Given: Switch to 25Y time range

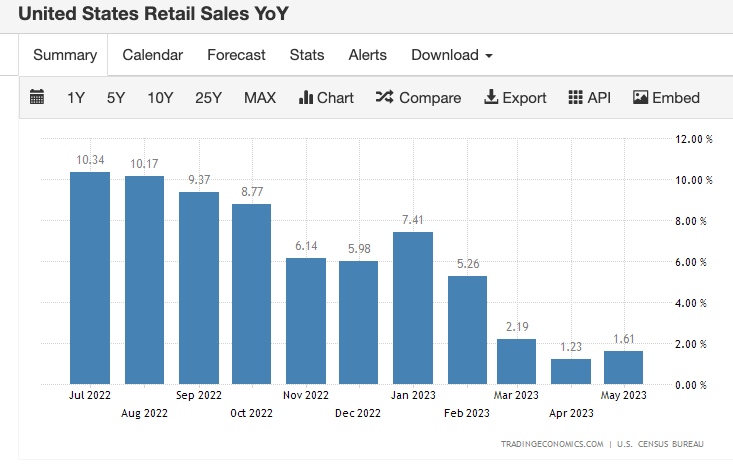Looking at the screenshot, I should 208,97.
